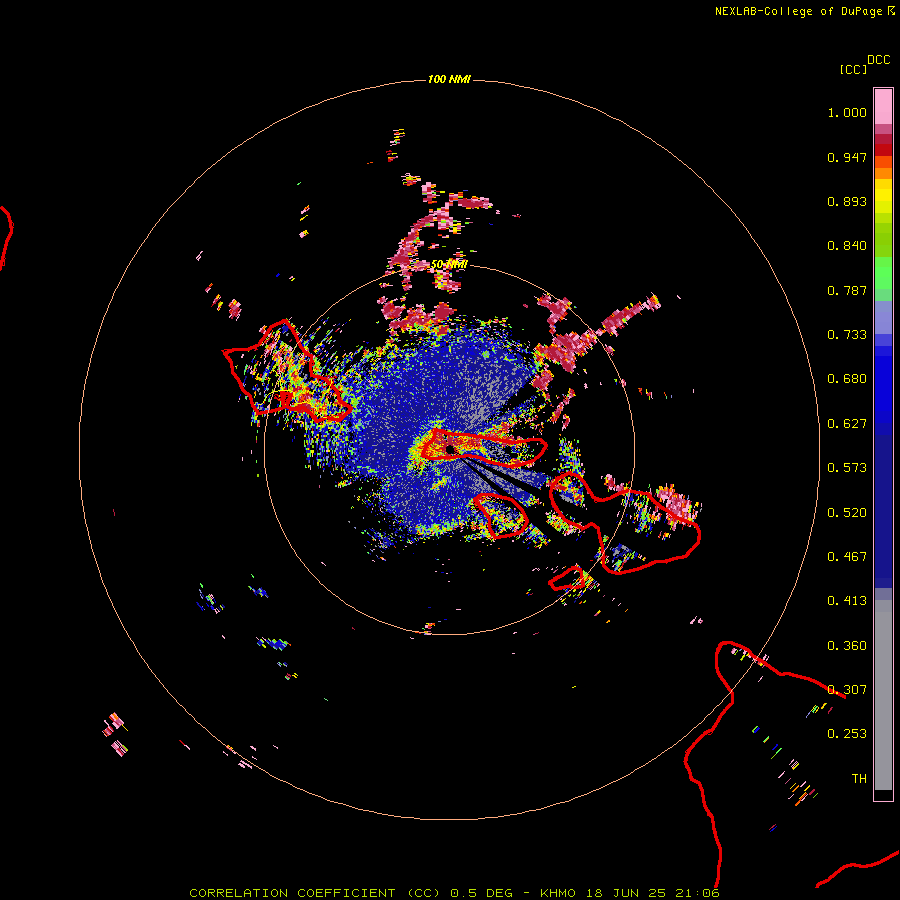Select the 0.573 scale value

847,468
